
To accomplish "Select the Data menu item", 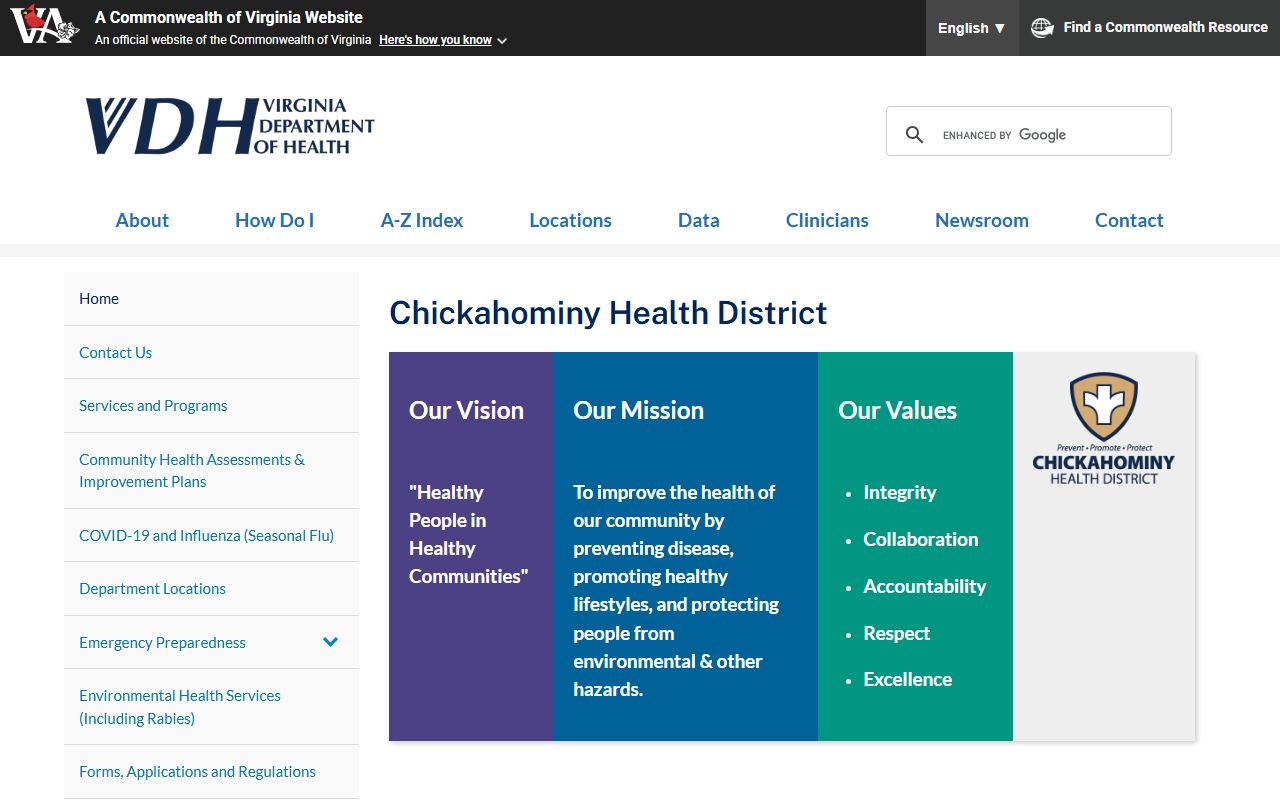I will click(699, 220).
